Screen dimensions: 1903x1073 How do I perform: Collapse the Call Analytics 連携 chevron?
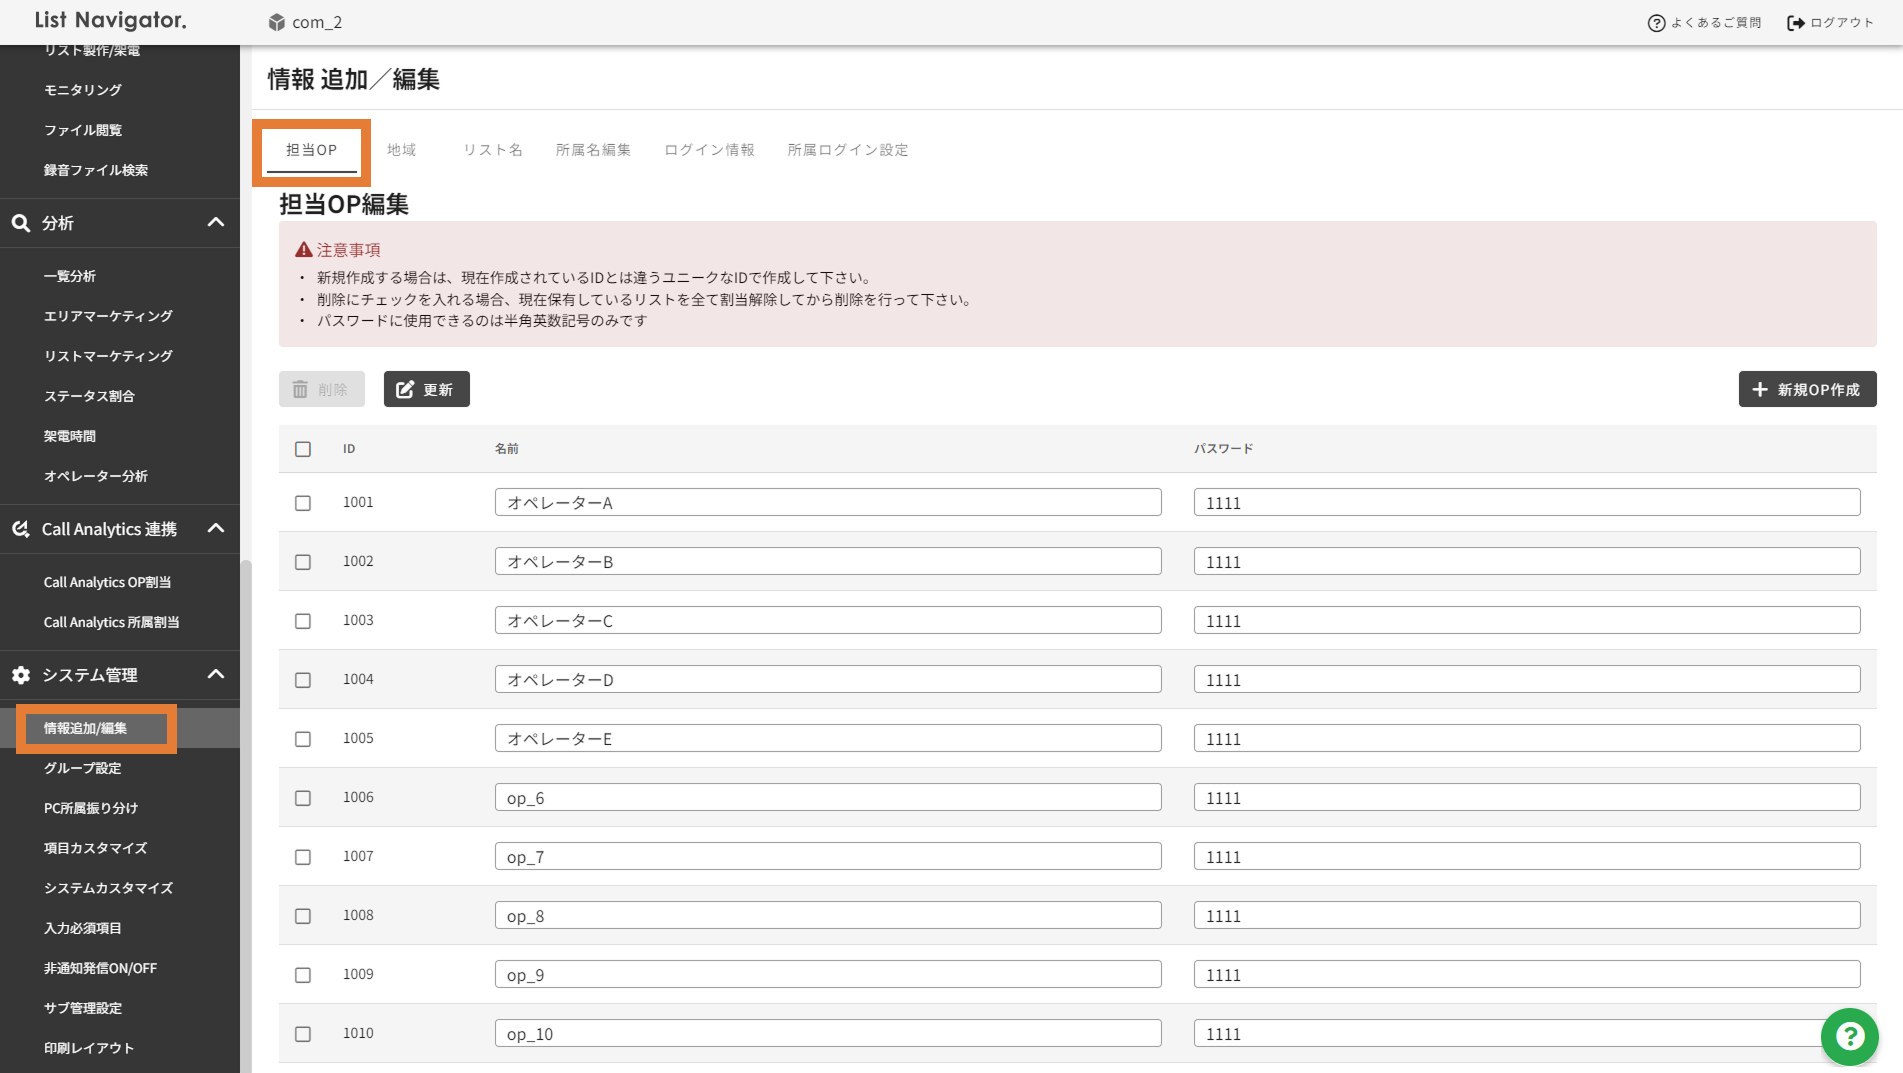point(216,529)
